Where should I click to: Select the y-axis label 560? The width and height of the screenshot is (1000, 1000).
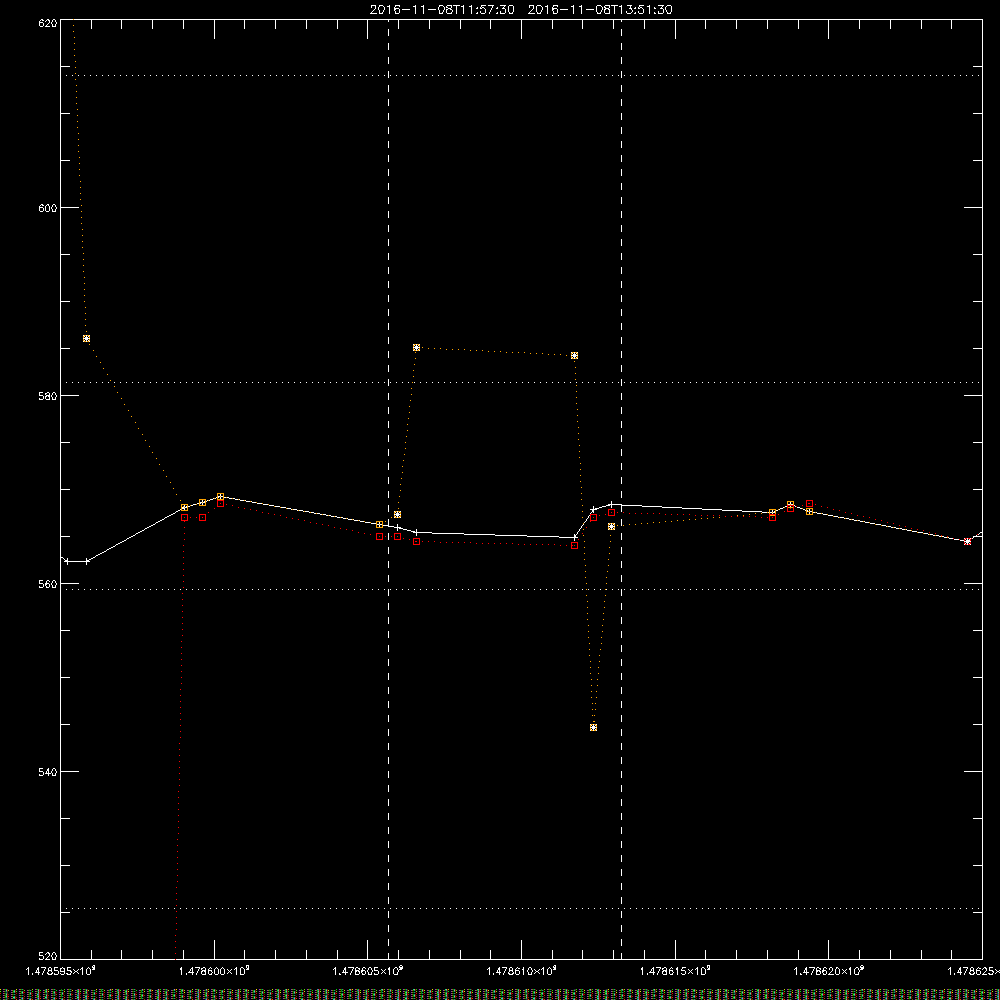[48, 584]
